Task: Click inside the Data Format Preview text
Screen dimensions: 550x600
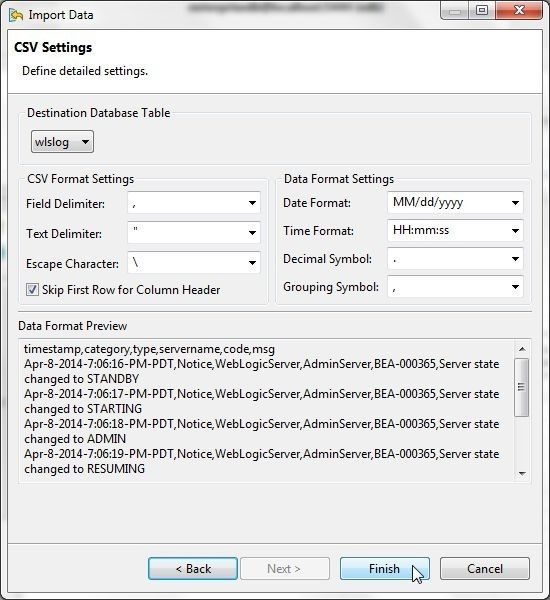Action: point(266,410)
